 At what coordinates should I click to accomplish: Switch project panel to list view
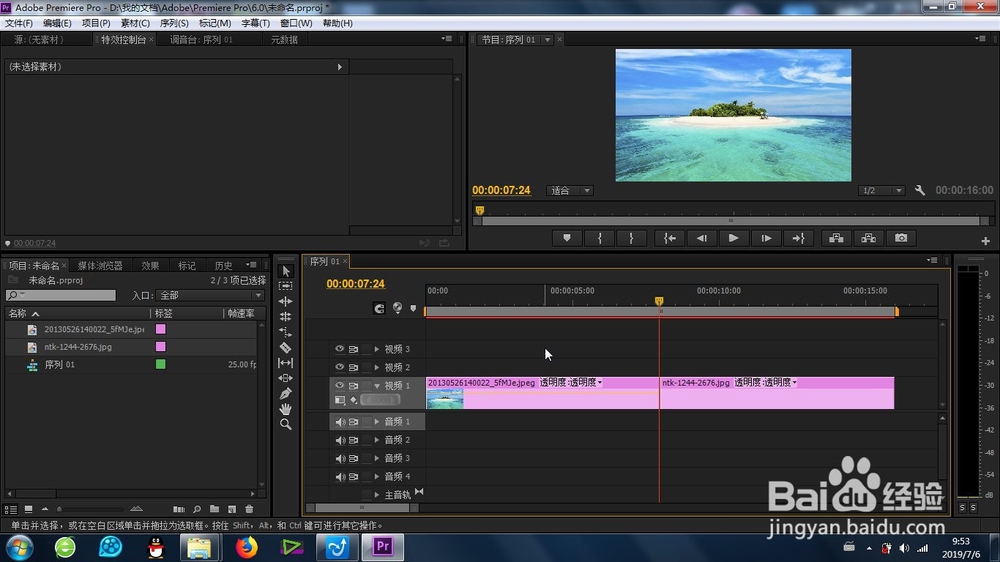pos(10,509)
